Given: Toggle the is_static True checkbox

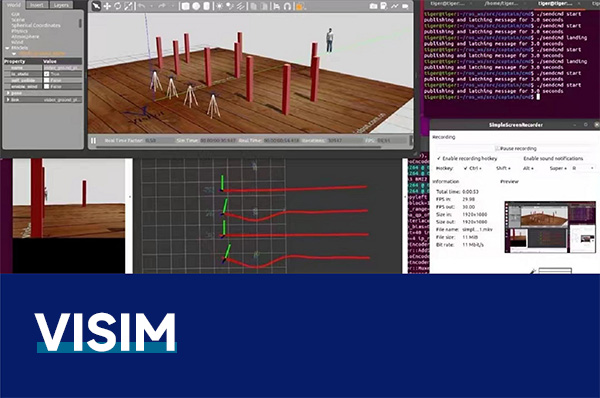Looking at the screenshot, I should click(47, 74).
